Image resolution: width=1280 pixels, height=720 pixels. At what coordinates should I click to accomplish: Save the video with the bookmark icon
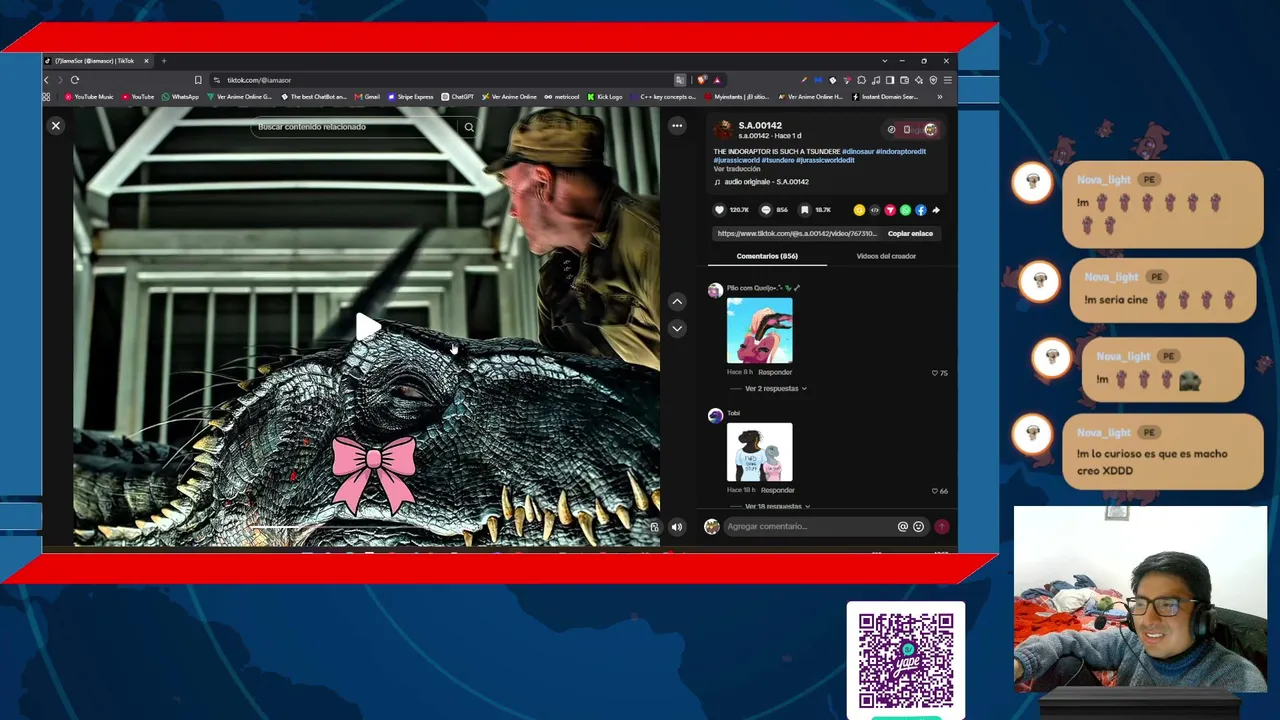[805, 210]
